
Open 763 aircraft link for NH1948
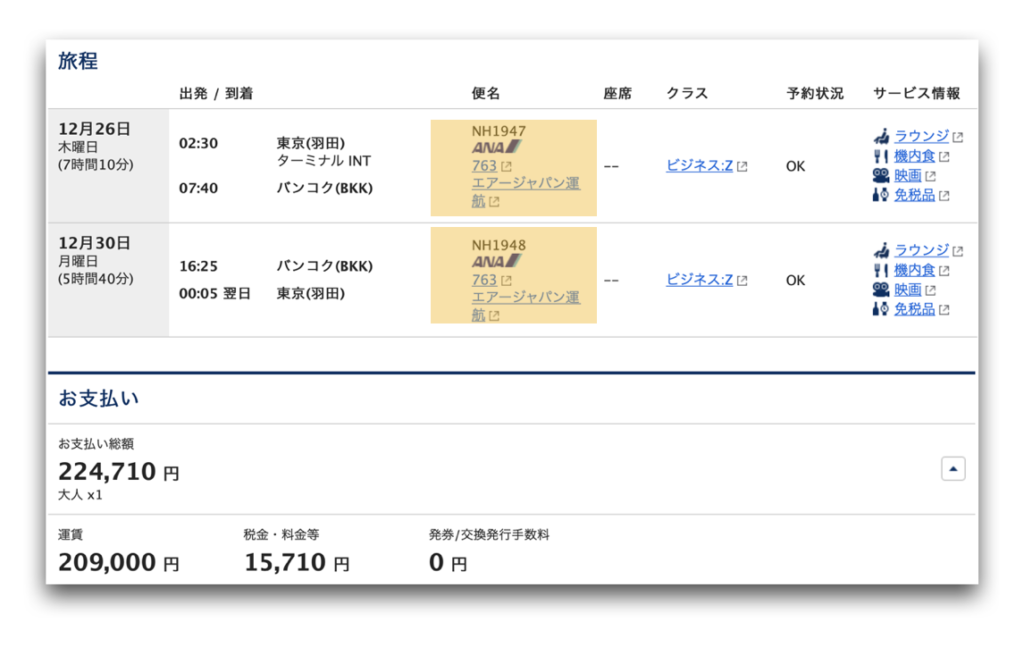[484, 280]
